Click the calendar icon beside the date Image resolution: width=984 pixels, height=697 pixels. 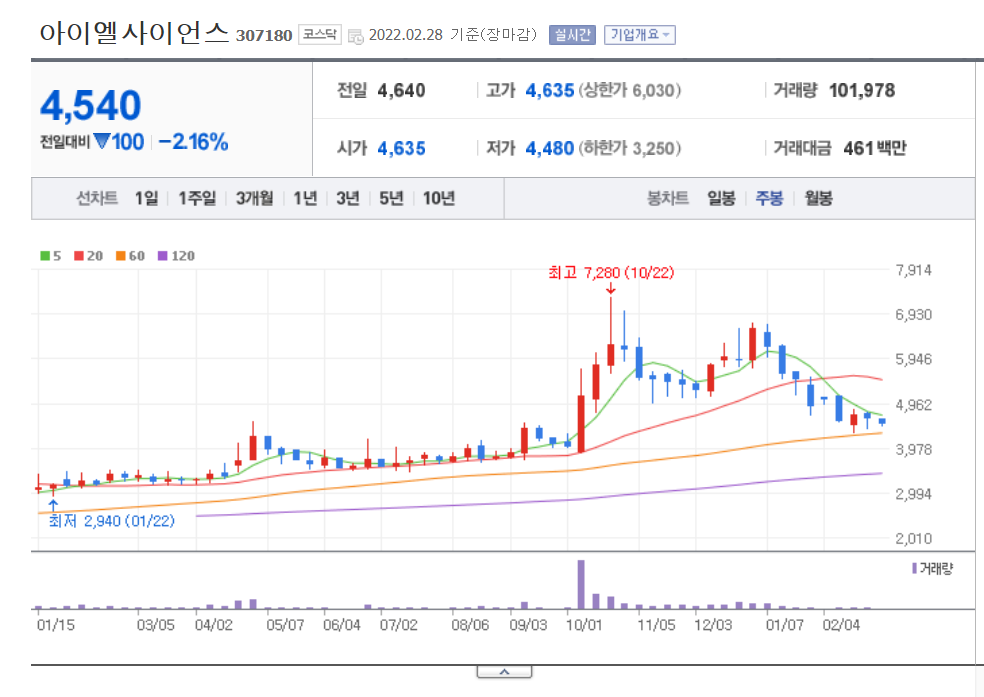click(x=355, y=36)
